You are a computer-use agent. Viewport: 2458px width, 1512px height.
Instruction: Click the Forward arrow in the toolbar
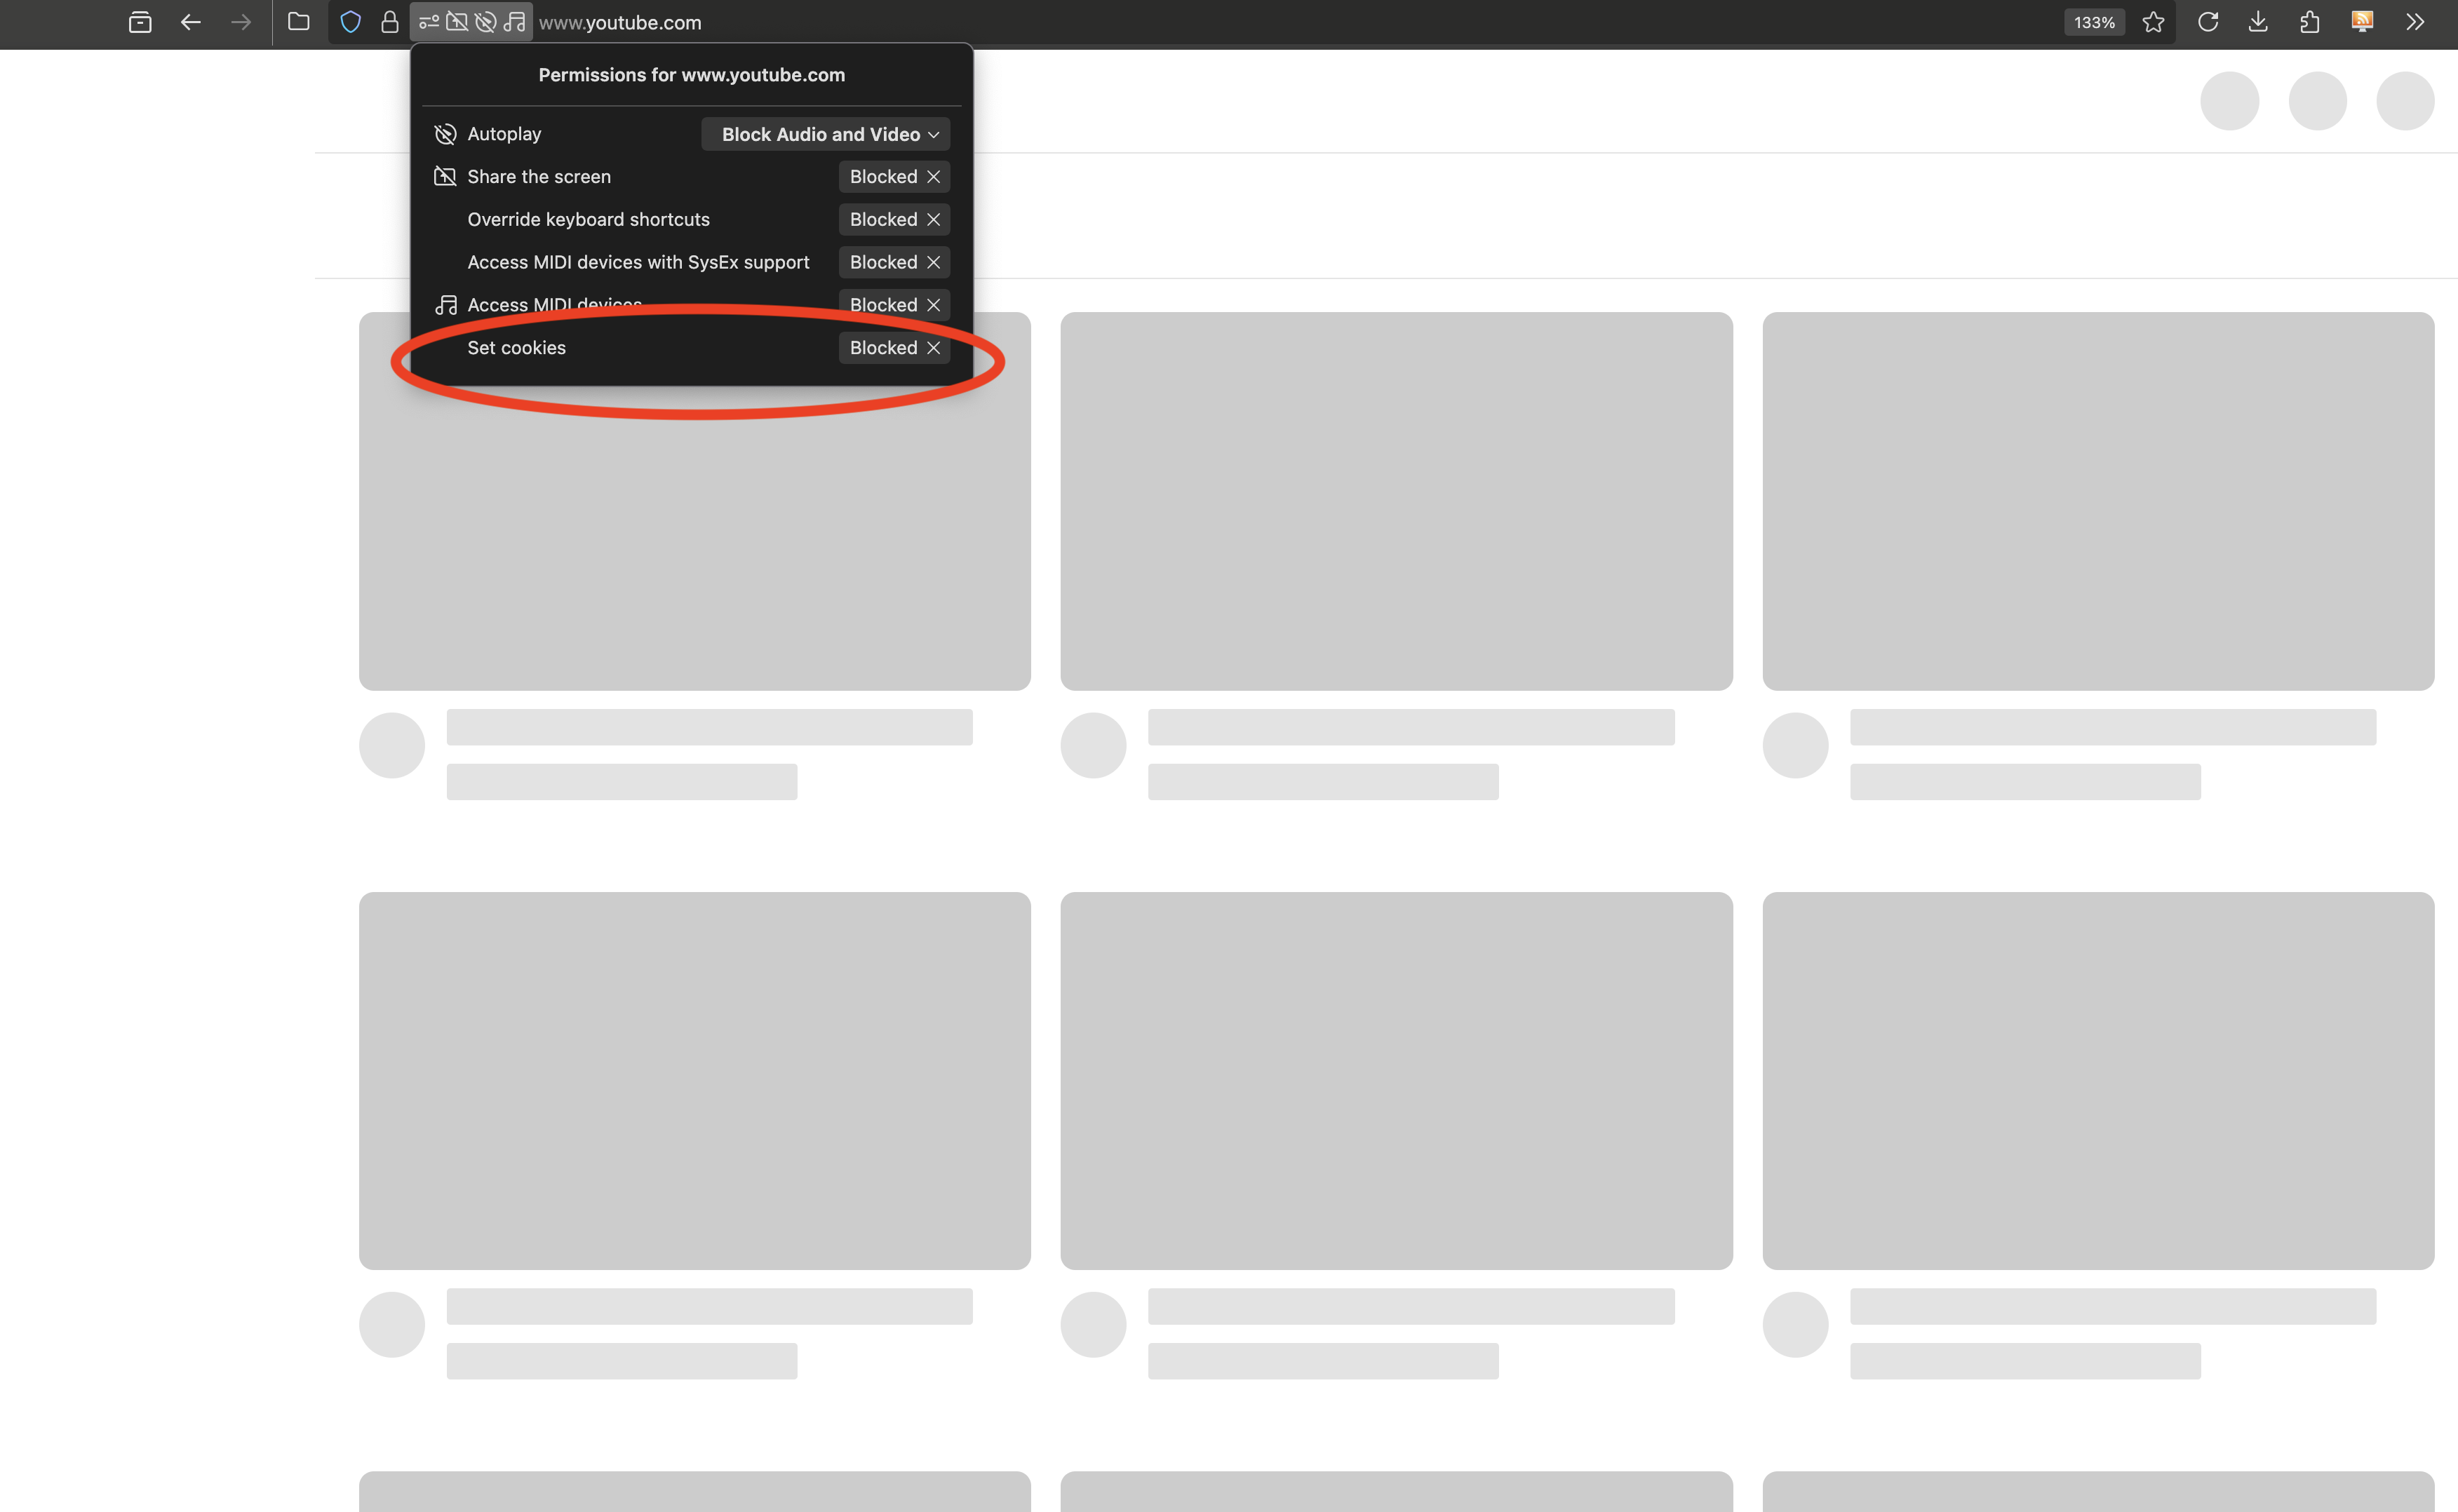[241, 22]
